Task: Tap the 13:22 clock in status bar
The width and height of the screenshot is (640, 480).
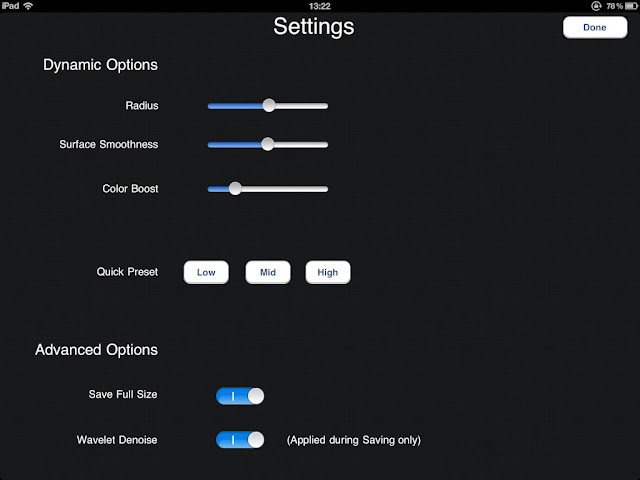Action: tap(320, 6)
